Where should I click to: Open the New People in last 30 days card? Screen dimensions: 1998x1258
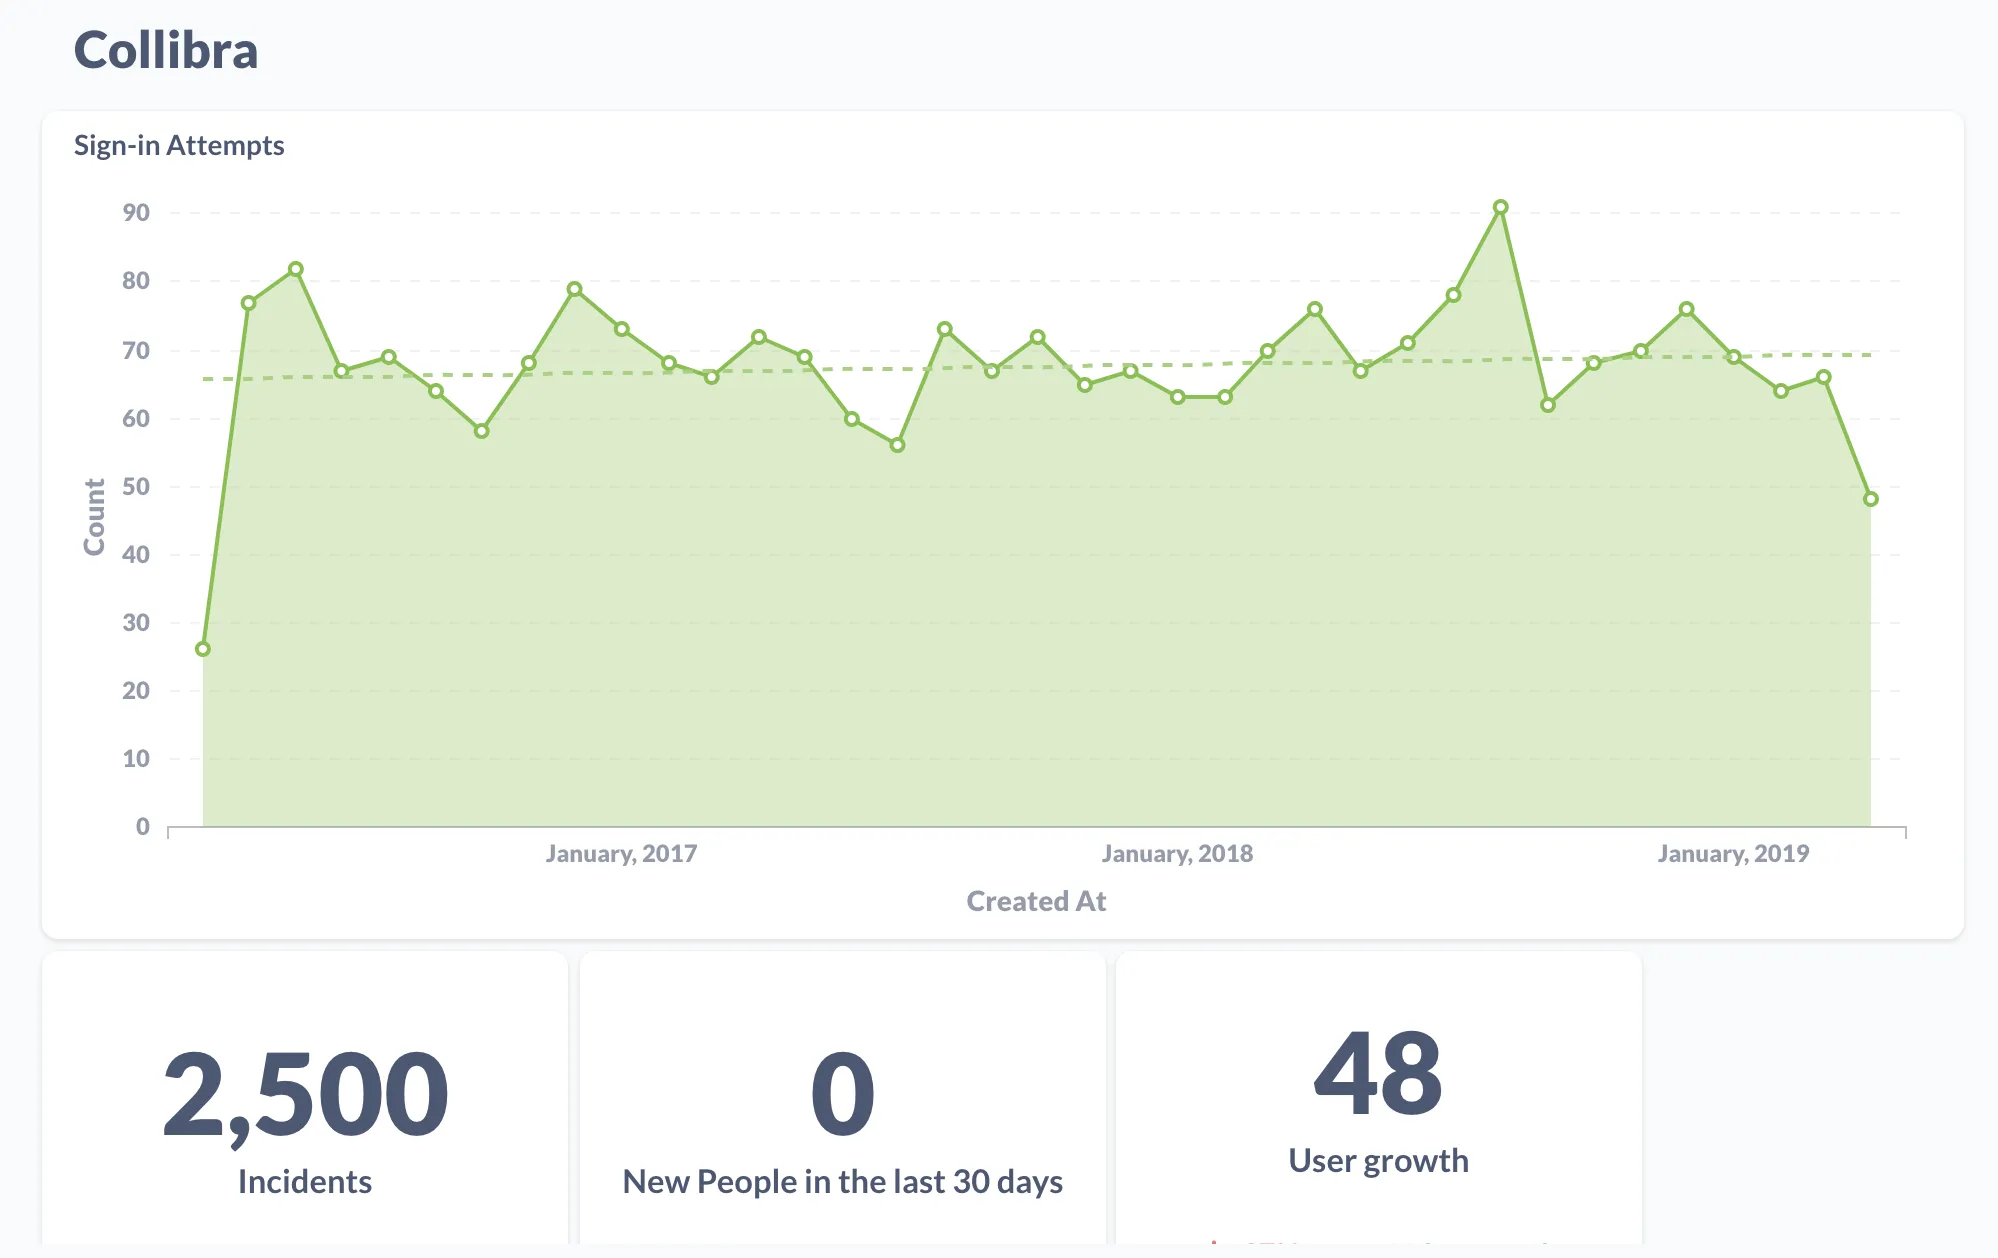(x=843, y=1100)
